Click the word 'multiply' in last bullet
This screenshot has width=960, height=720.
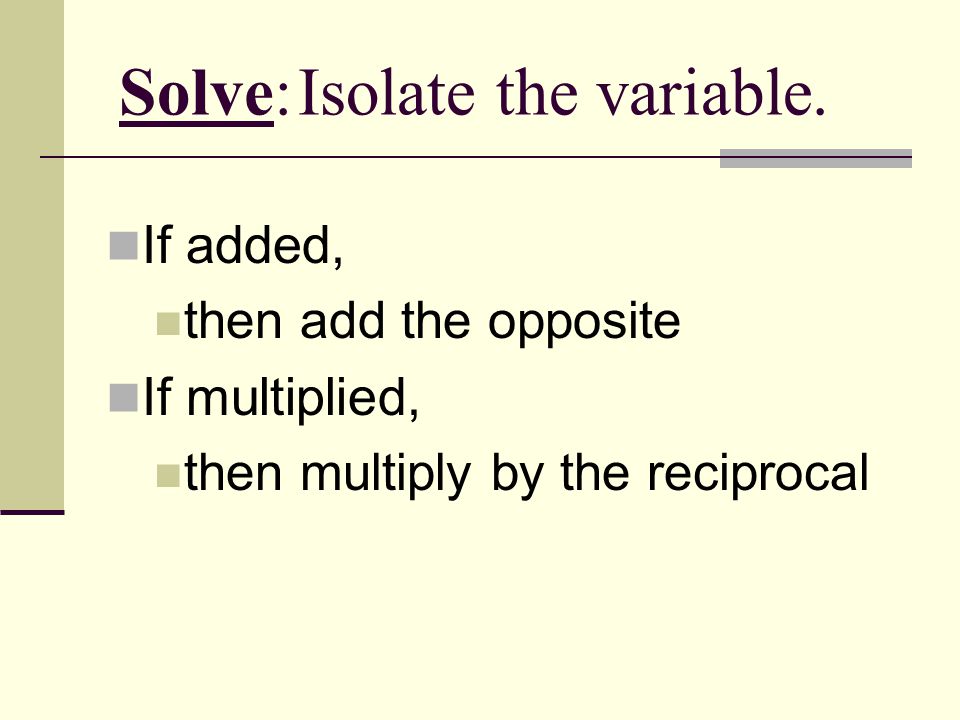coord(386,474)
